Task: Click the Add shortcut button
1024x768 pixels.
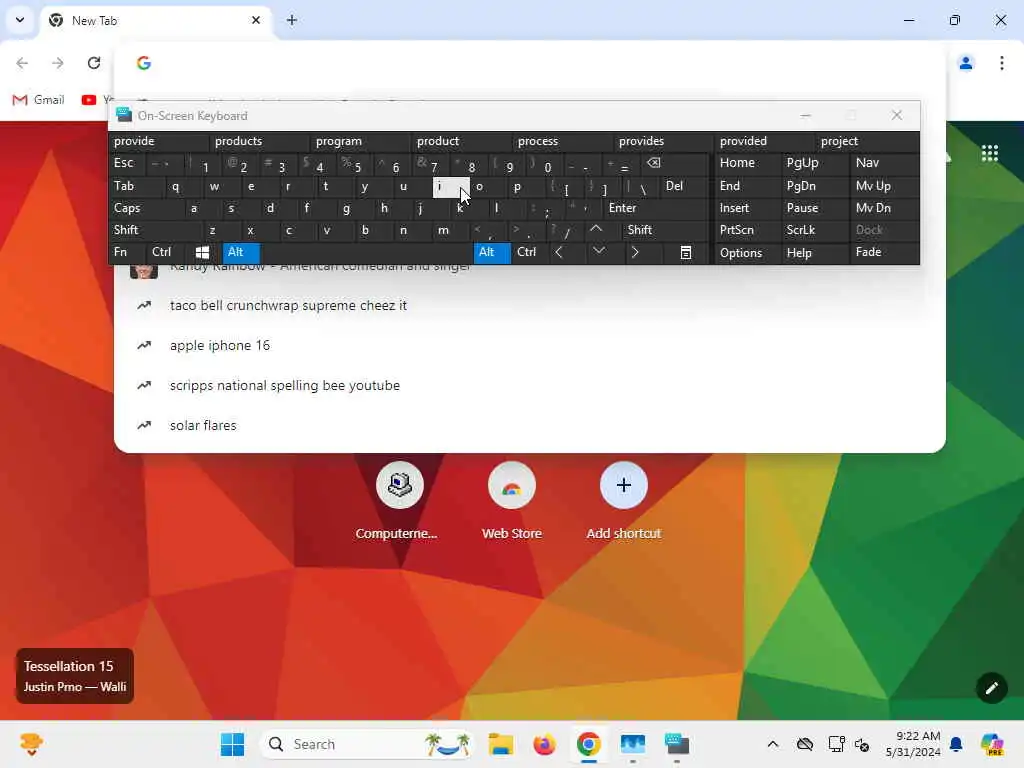Action: click(624, 502)
